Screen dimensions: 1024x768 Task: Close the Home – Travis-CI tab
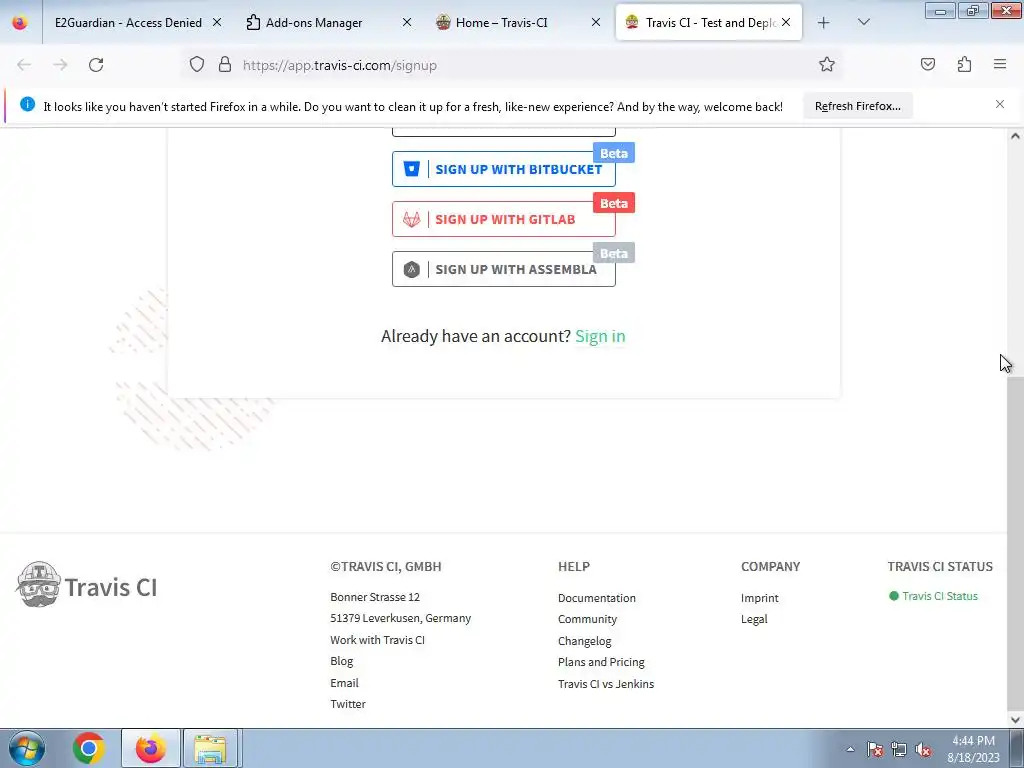click(x=596, y=22)
